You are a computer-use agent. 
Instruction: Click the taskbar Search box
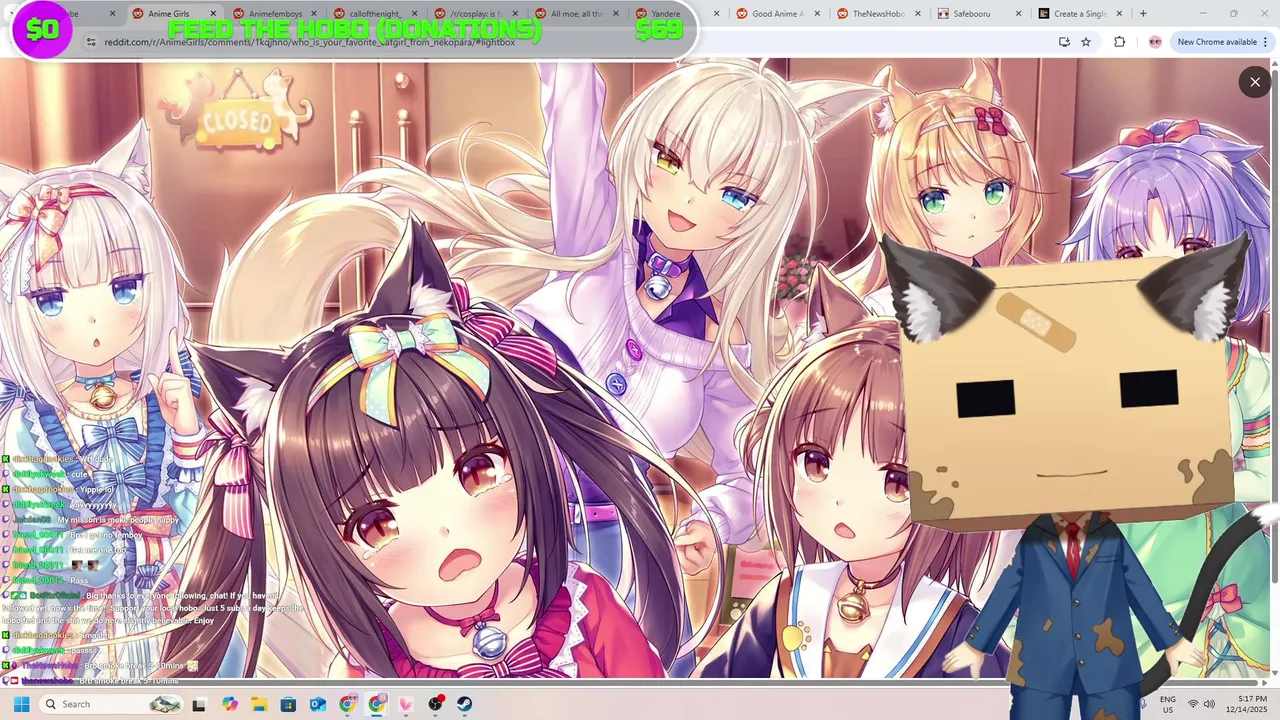pyautogui.click(x=111, y=704)
